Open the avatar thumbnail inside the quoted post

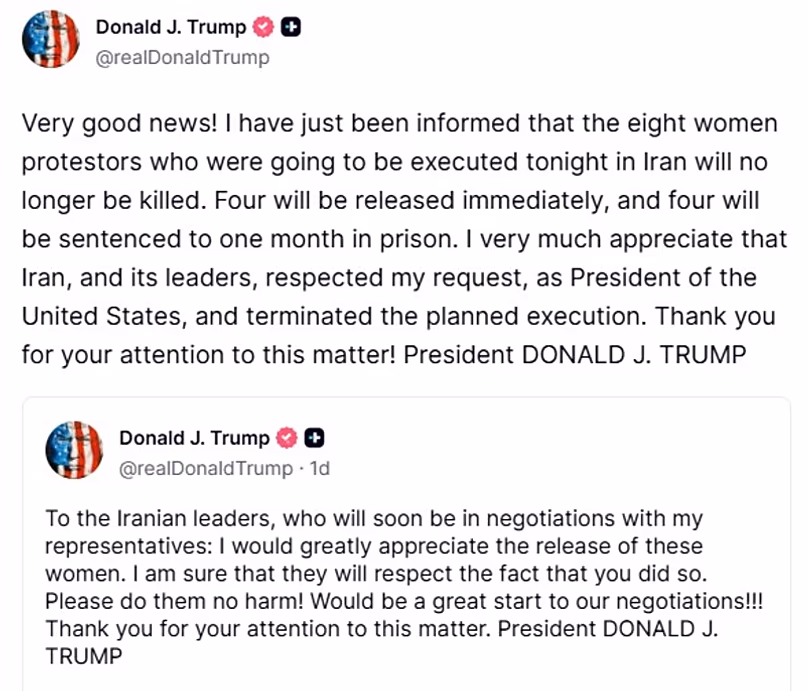pos(74,450)
